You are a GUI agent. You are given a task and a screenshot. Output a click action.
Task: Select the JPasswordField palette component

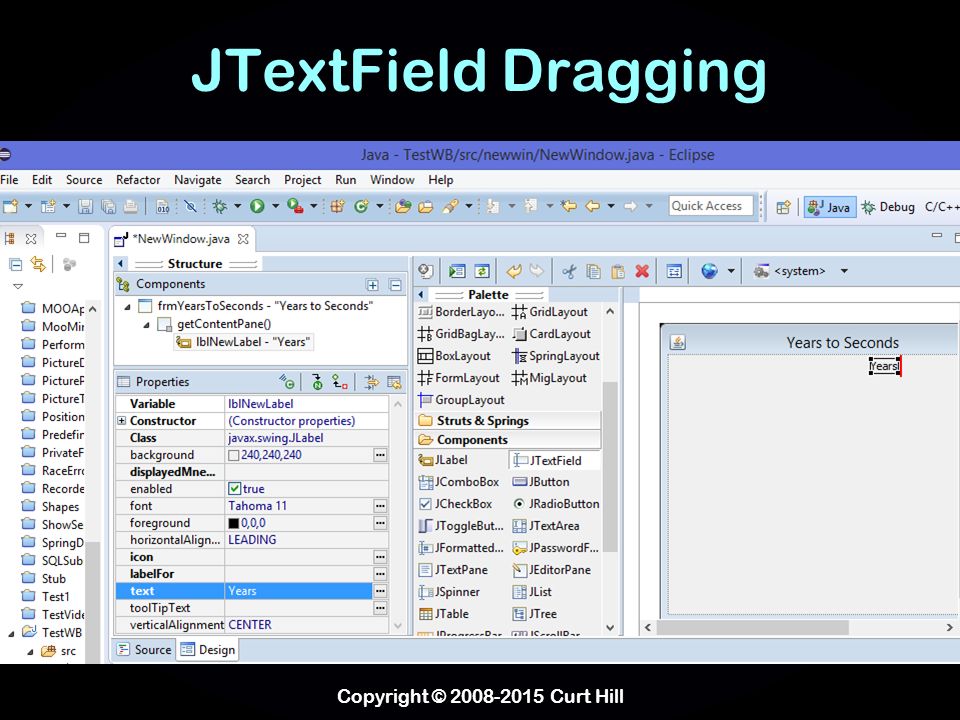point(556,548)
